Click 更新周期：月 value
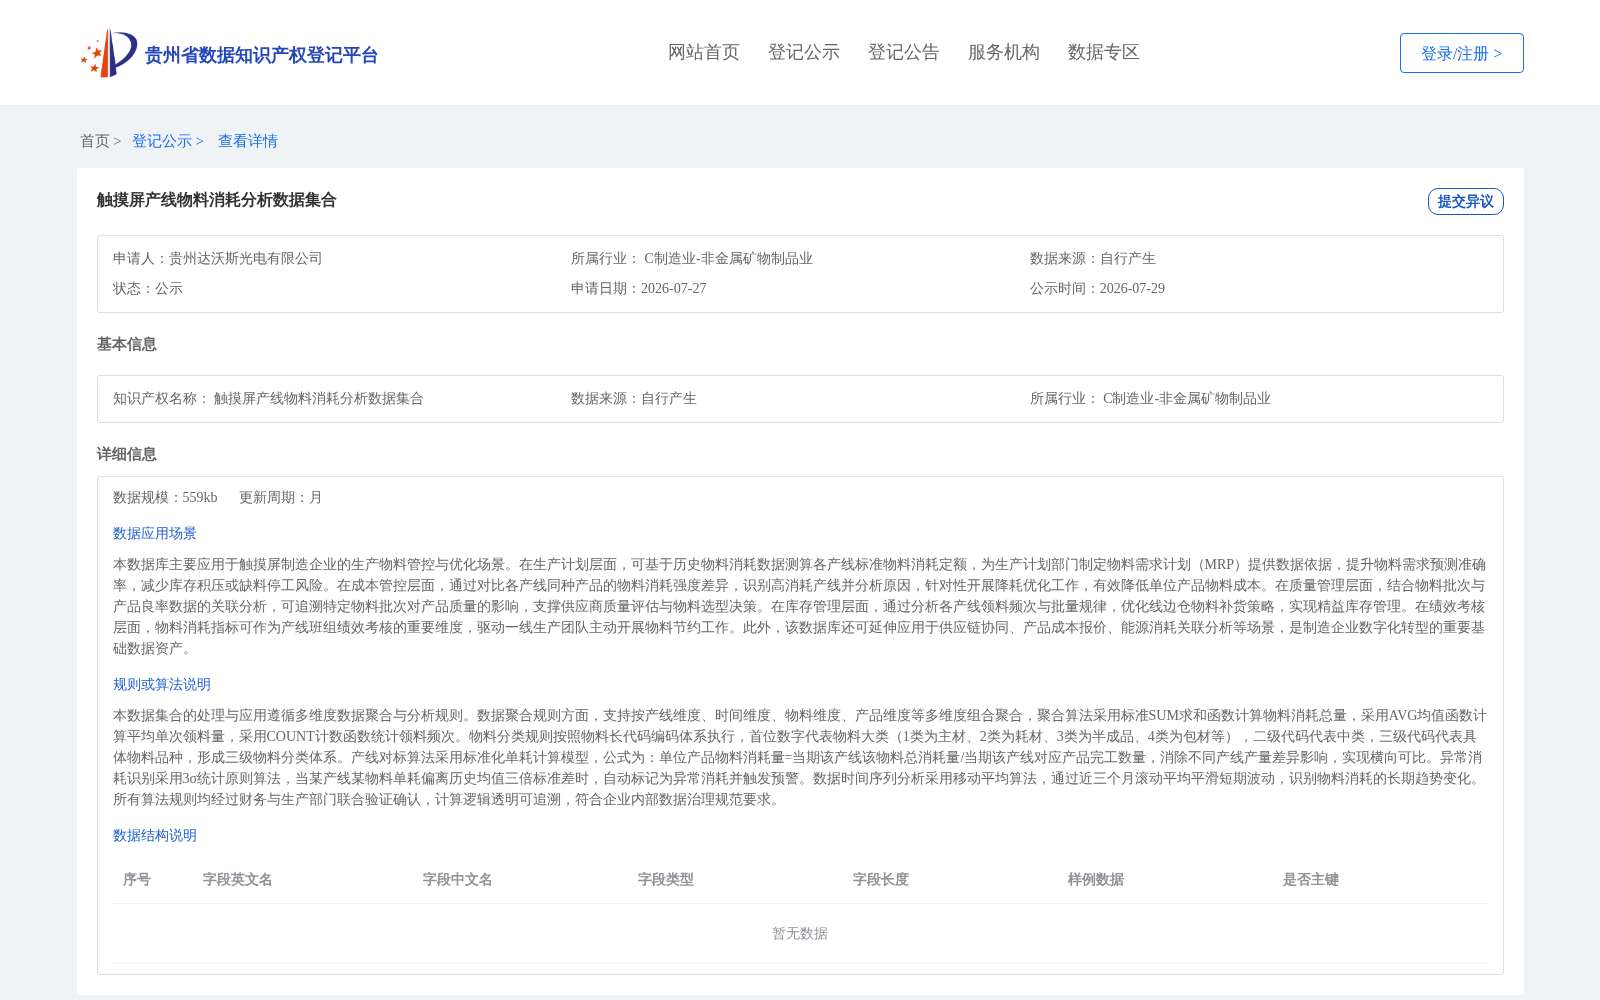Screen dimensions: 1600x1000 [281, 497]
